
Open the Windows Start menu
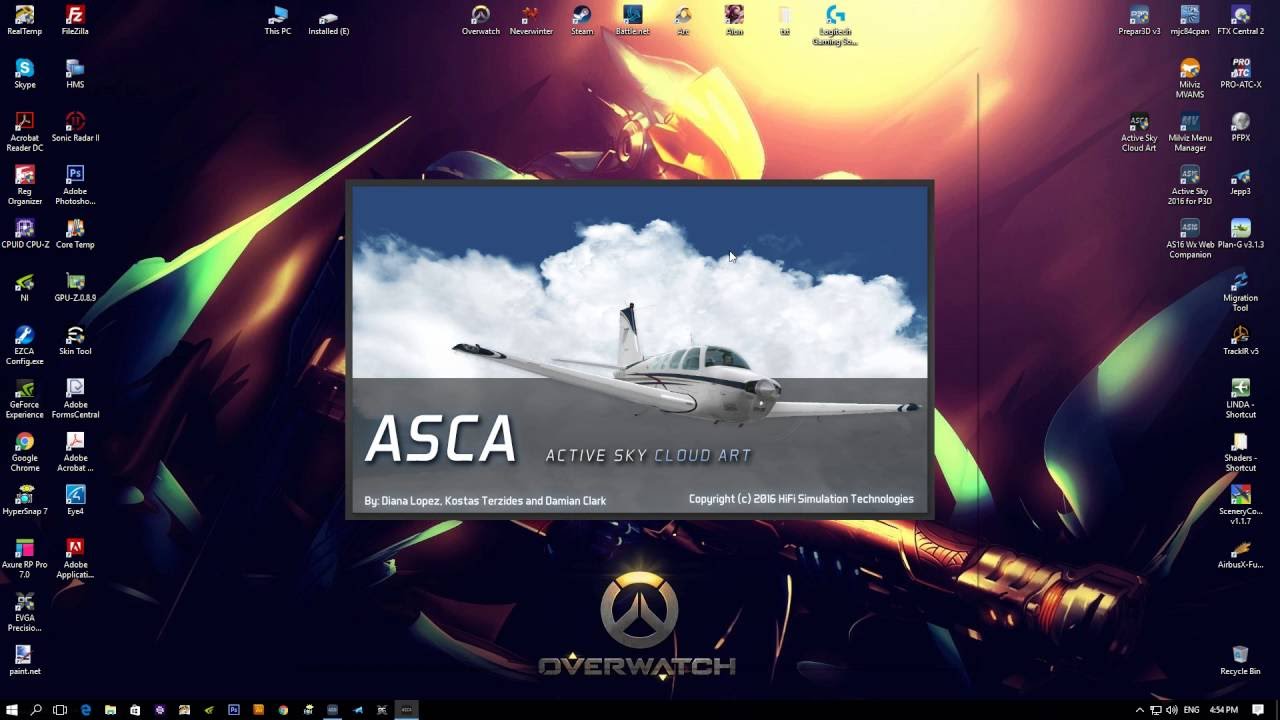(12, 710)
